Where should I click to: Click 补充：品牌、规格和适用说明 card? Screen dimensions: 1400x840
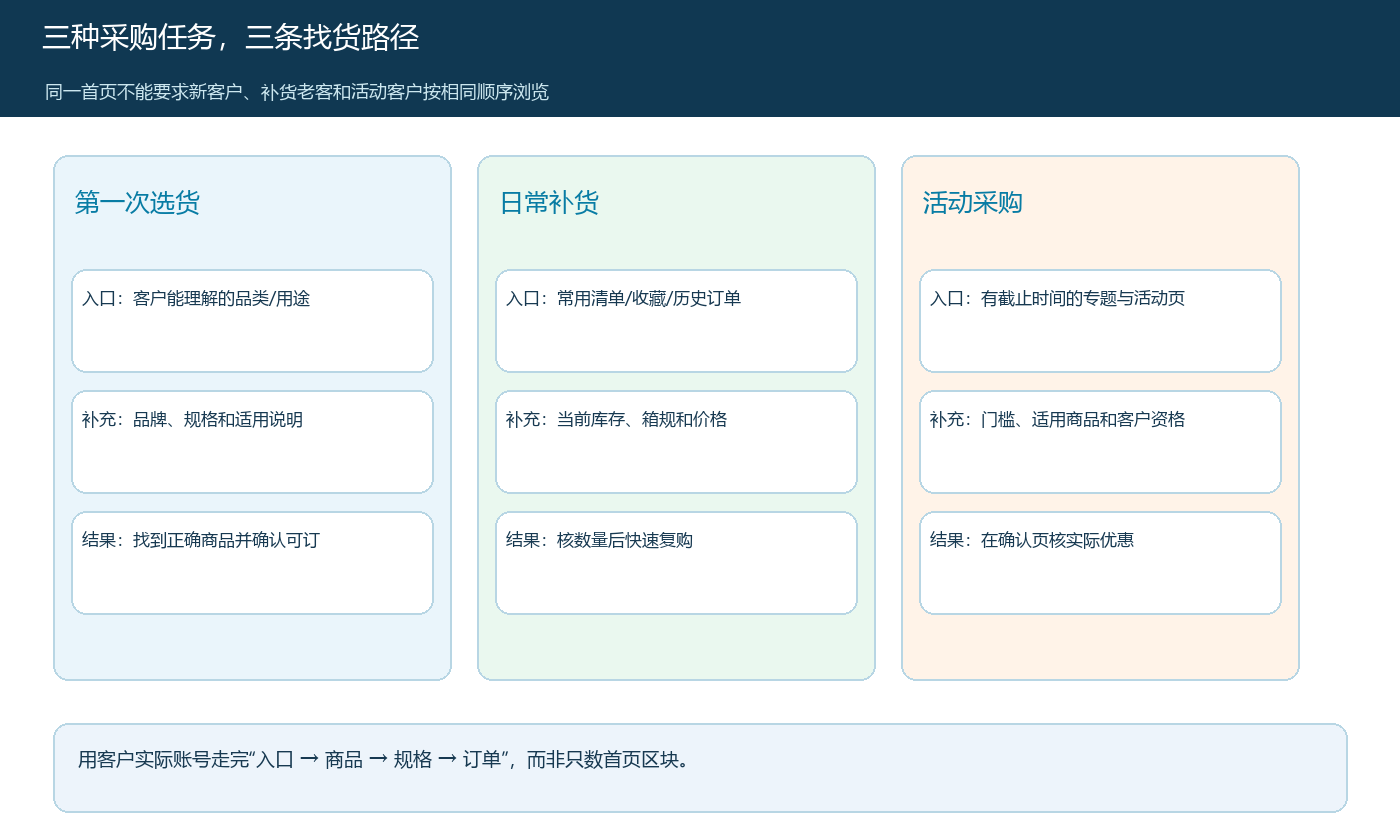252,442
